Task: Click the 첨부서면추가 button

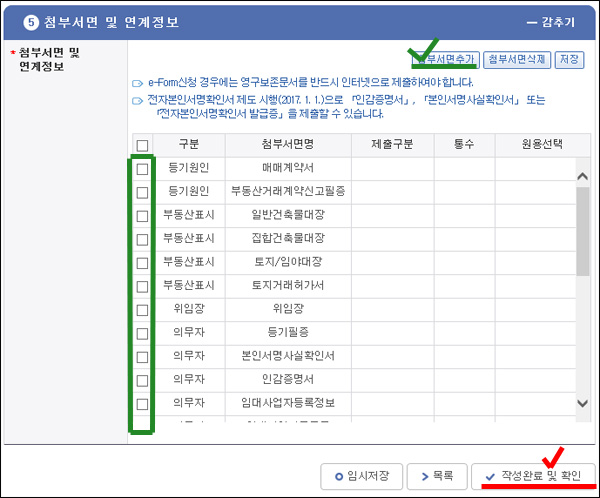Action: 446,59
